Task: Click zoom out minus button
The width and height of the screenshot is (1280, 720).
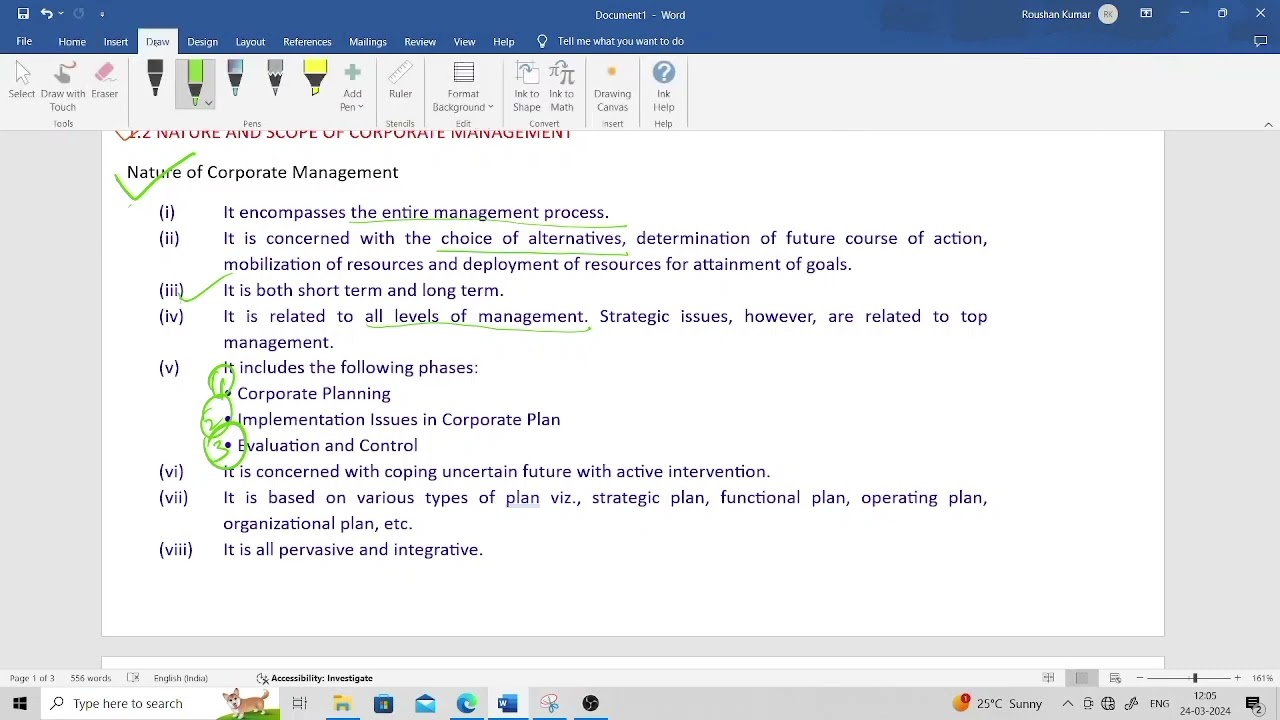Action: pyautogui.click(x=1140, y=678)
